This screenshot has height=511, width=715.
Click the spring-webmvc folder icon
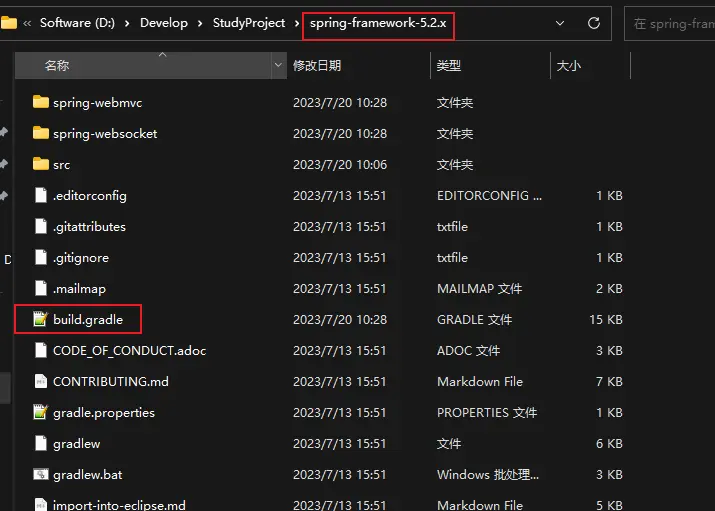[41, 102]
